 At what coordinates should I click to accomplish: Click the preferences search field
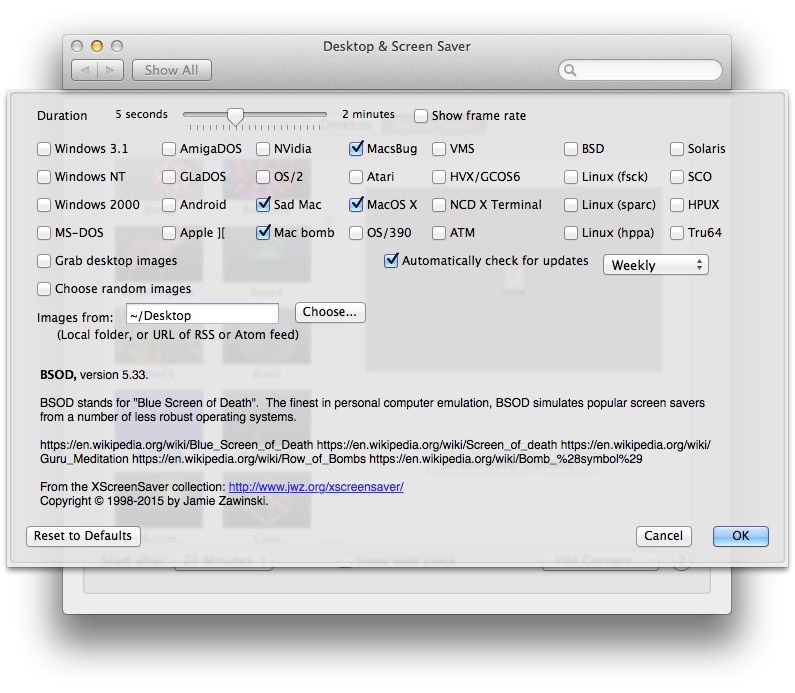coord(640,70)
